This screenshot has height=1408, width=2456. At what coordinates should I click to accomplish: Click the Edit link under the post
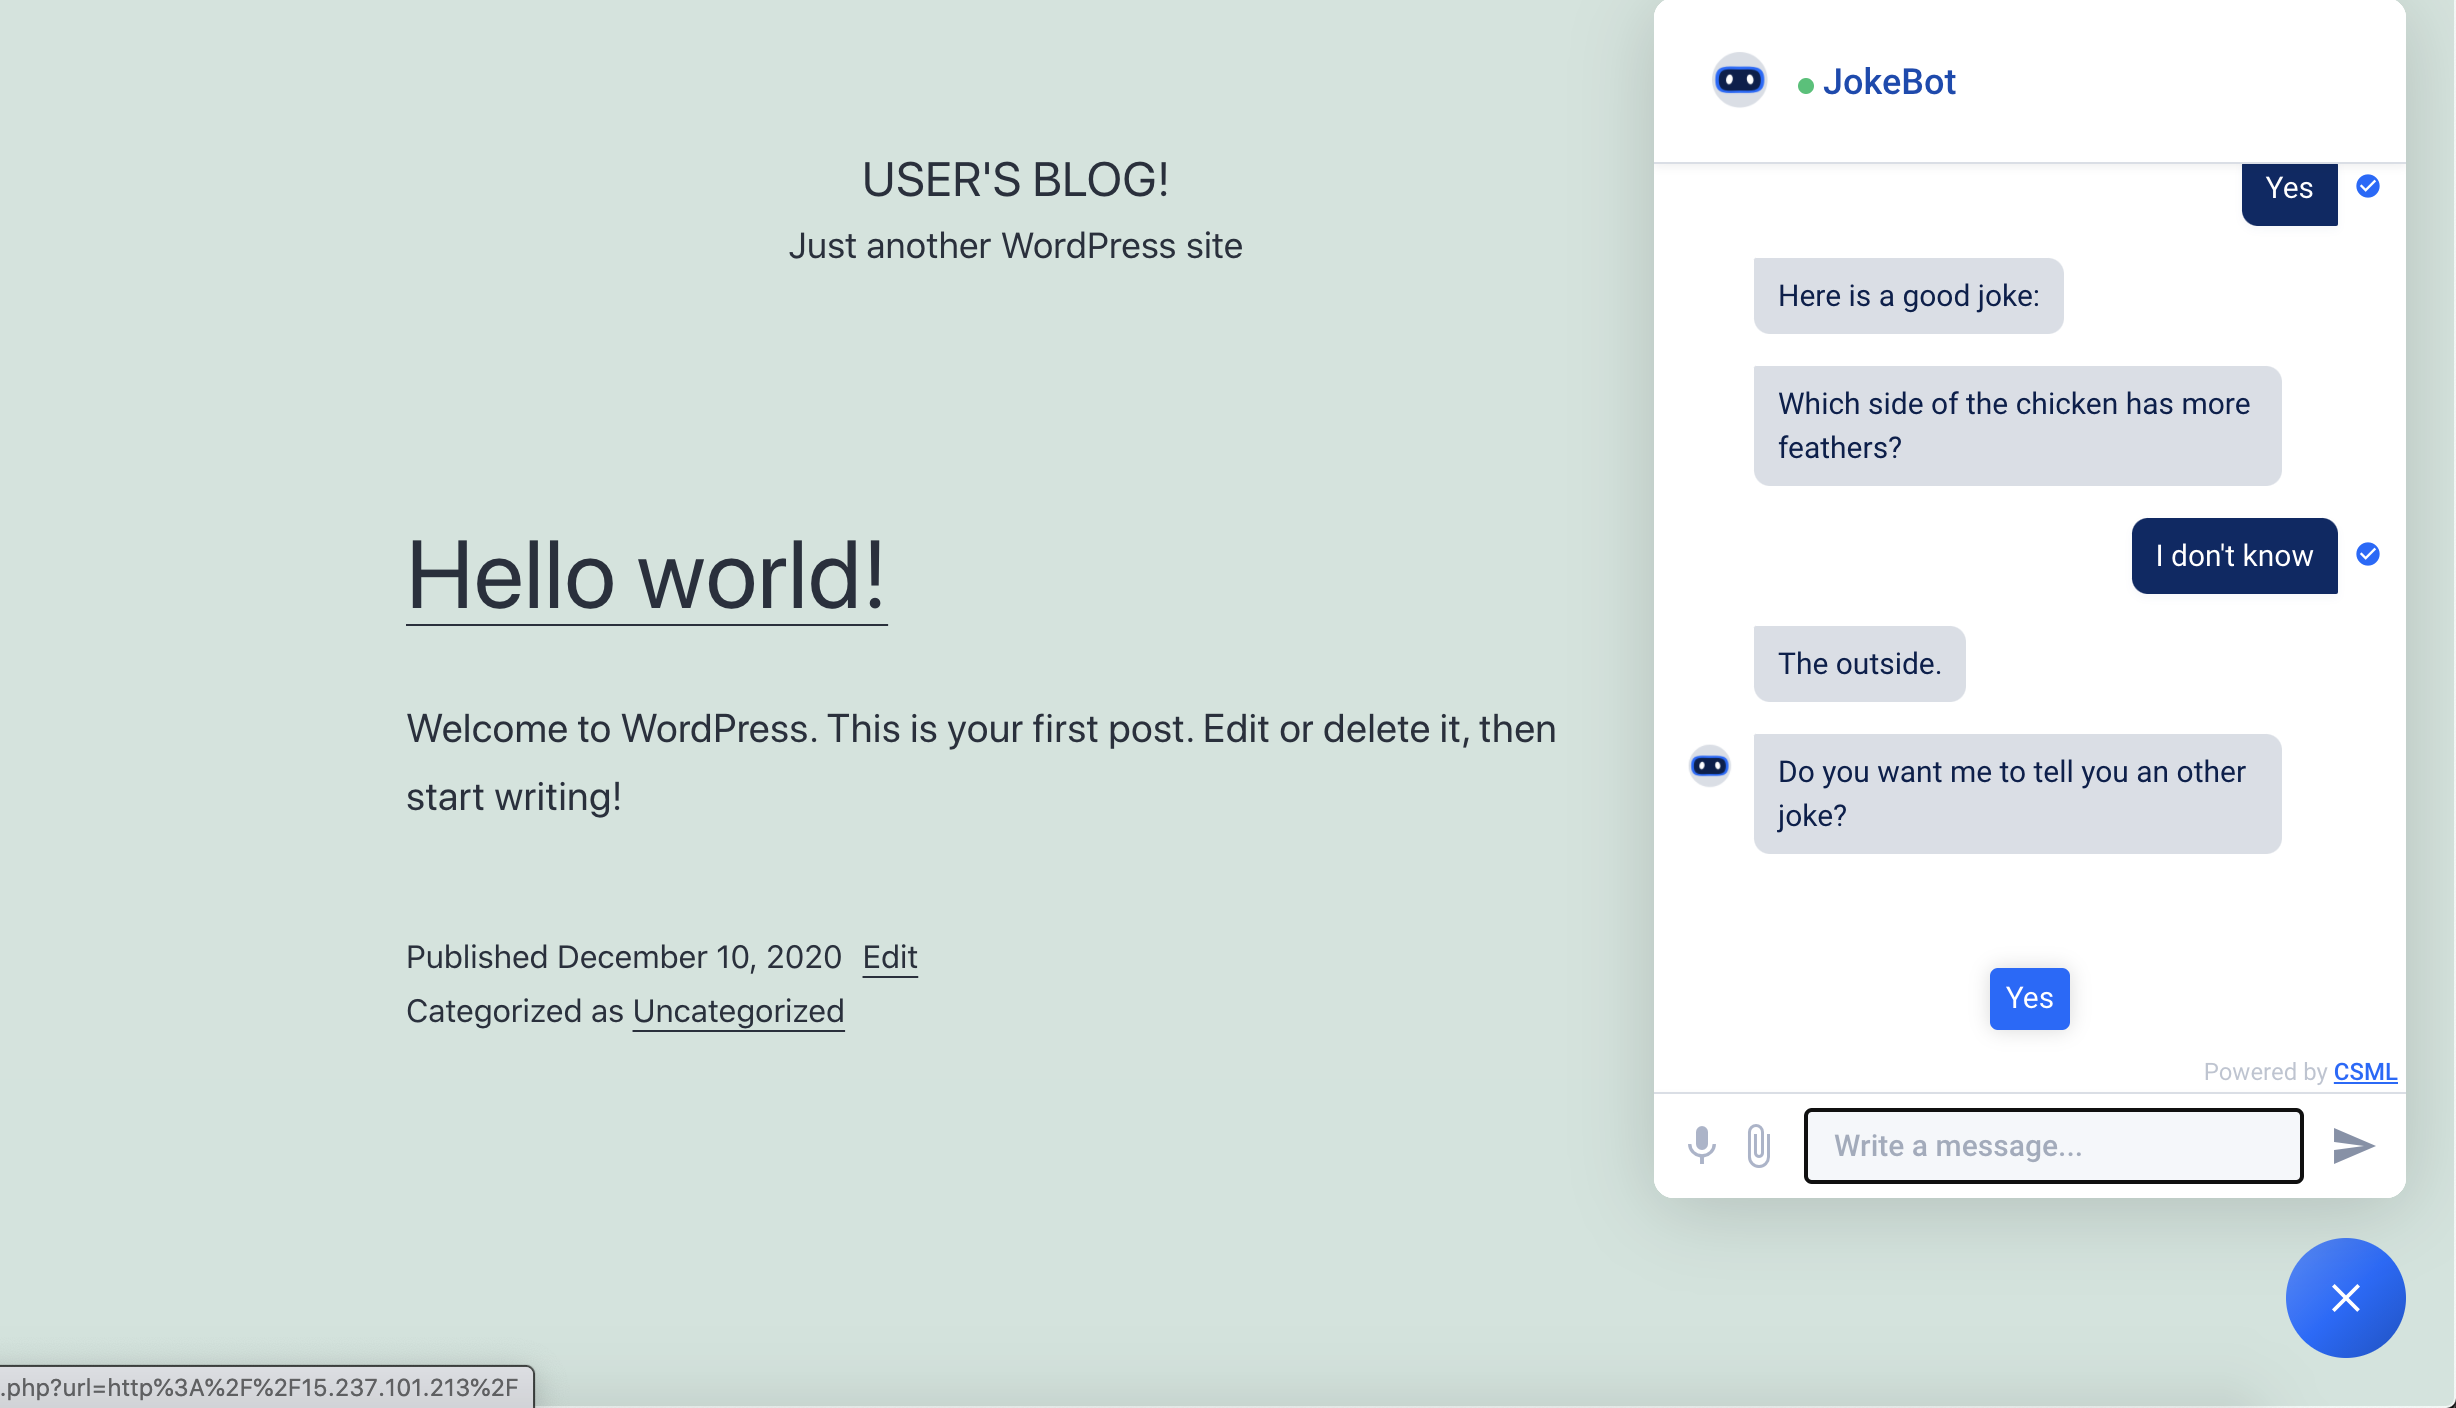coord(890,957)
